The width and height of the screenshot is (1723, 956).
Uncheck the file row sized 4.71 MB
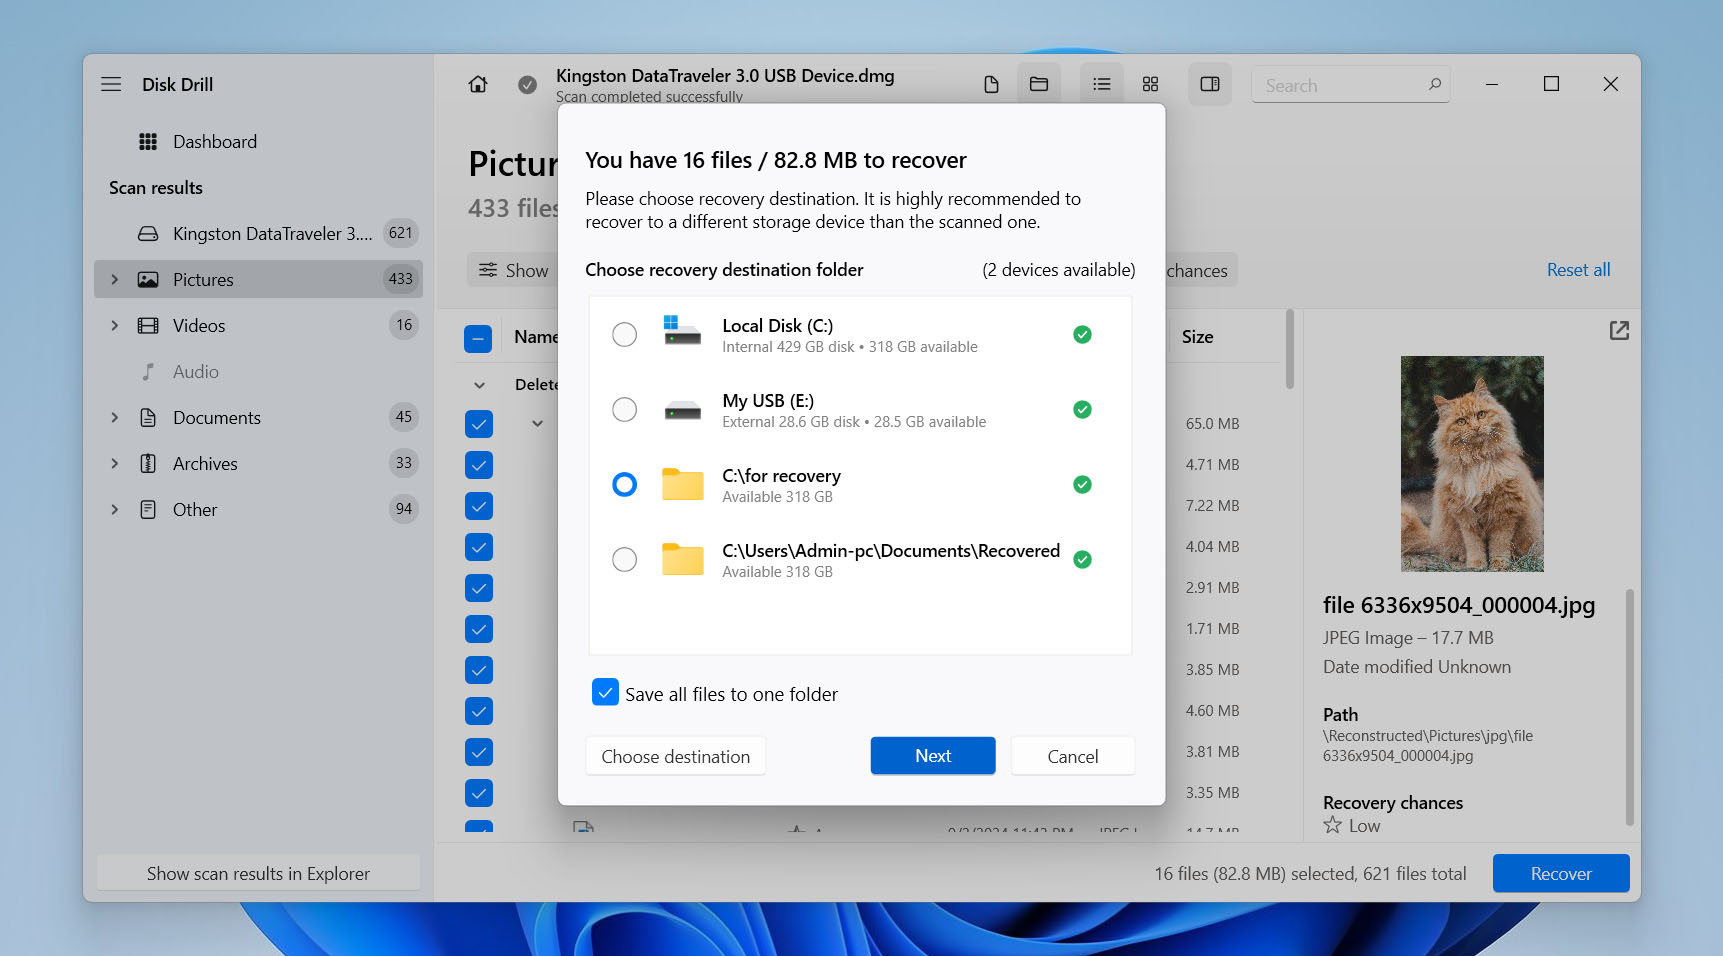(479, 465)
